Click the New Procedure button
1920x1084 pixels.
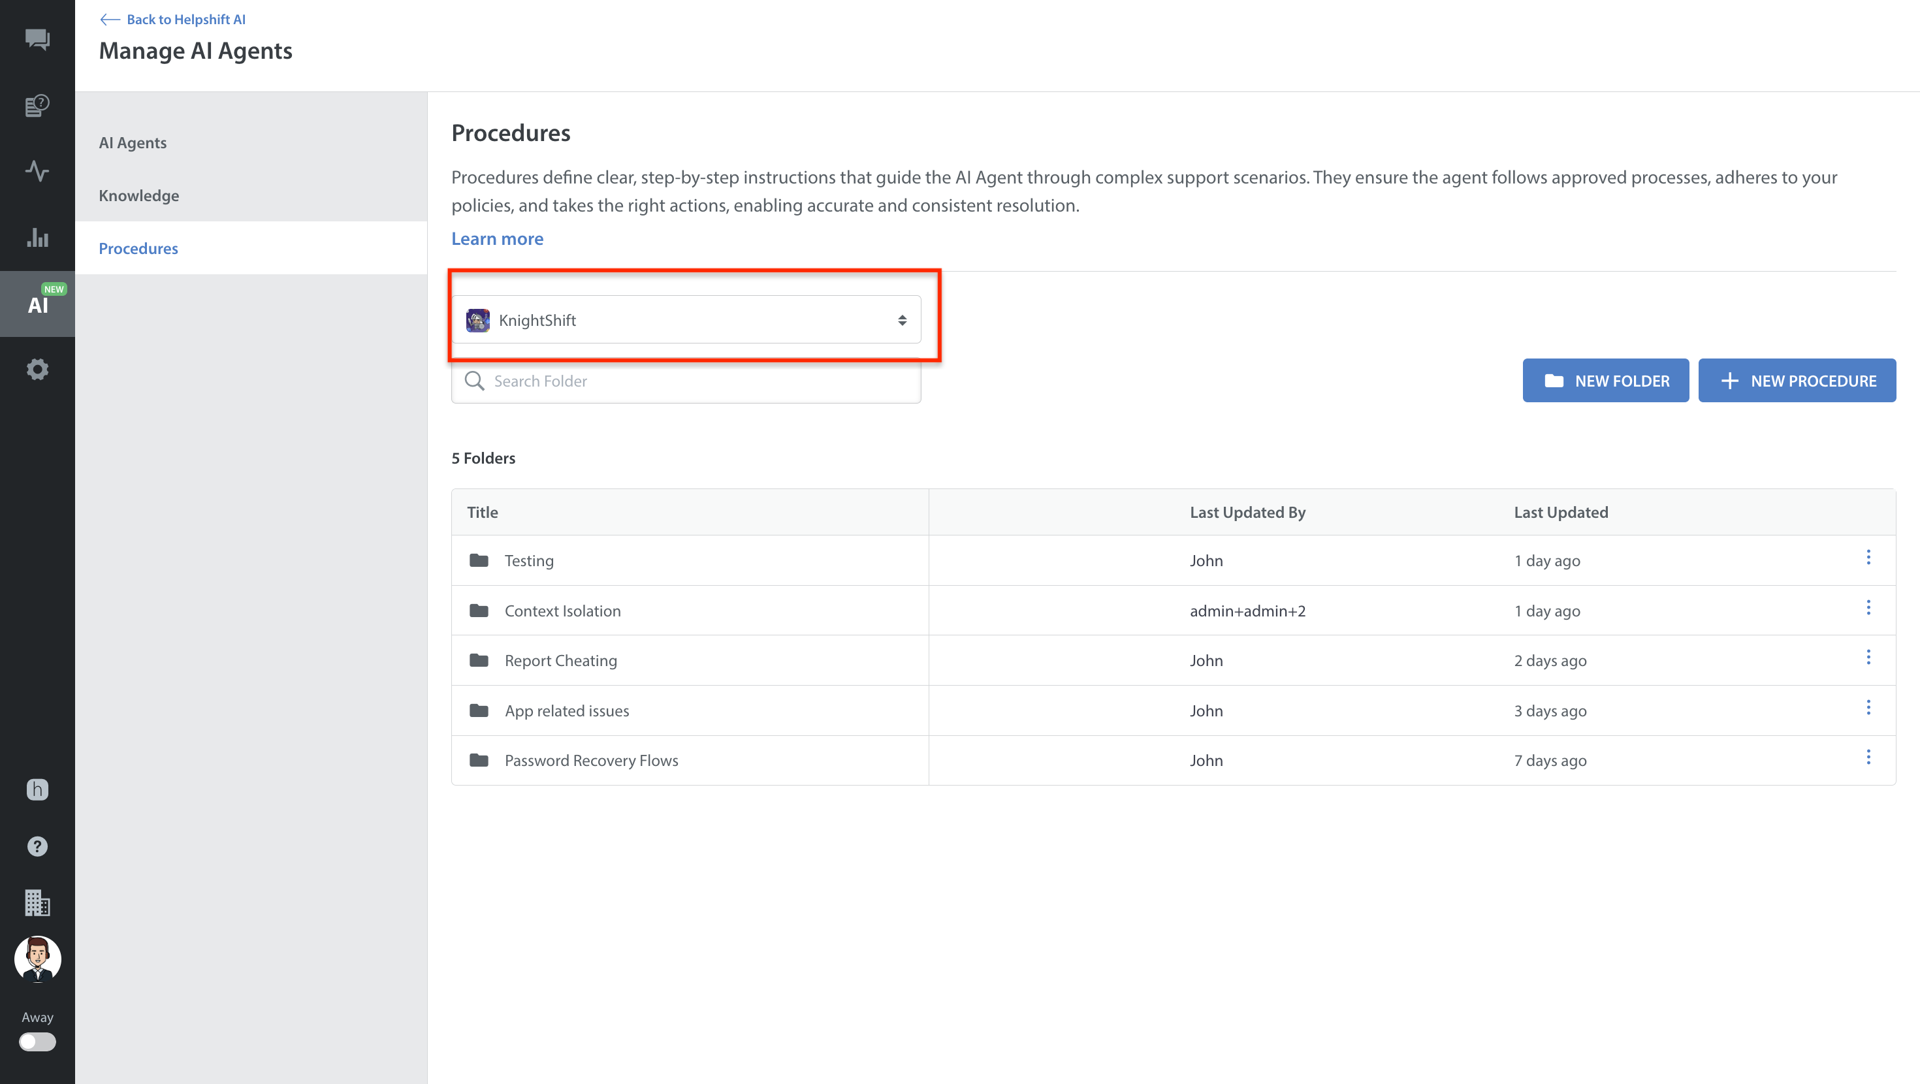click(1796, 381)
